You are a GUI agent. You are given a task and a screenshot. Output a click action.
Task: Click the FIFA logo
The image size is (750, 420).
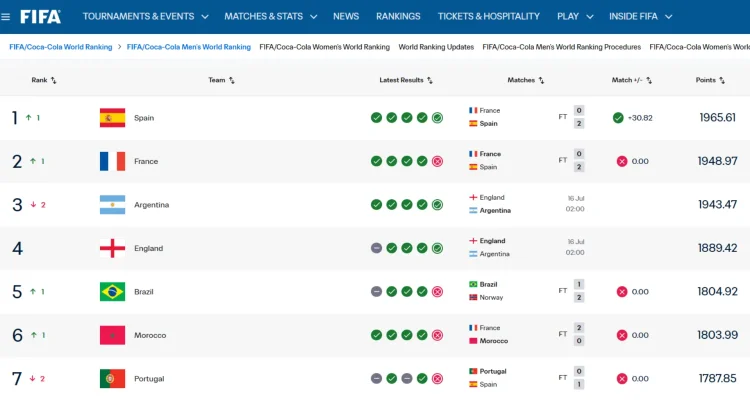click(x=41, y=17)
